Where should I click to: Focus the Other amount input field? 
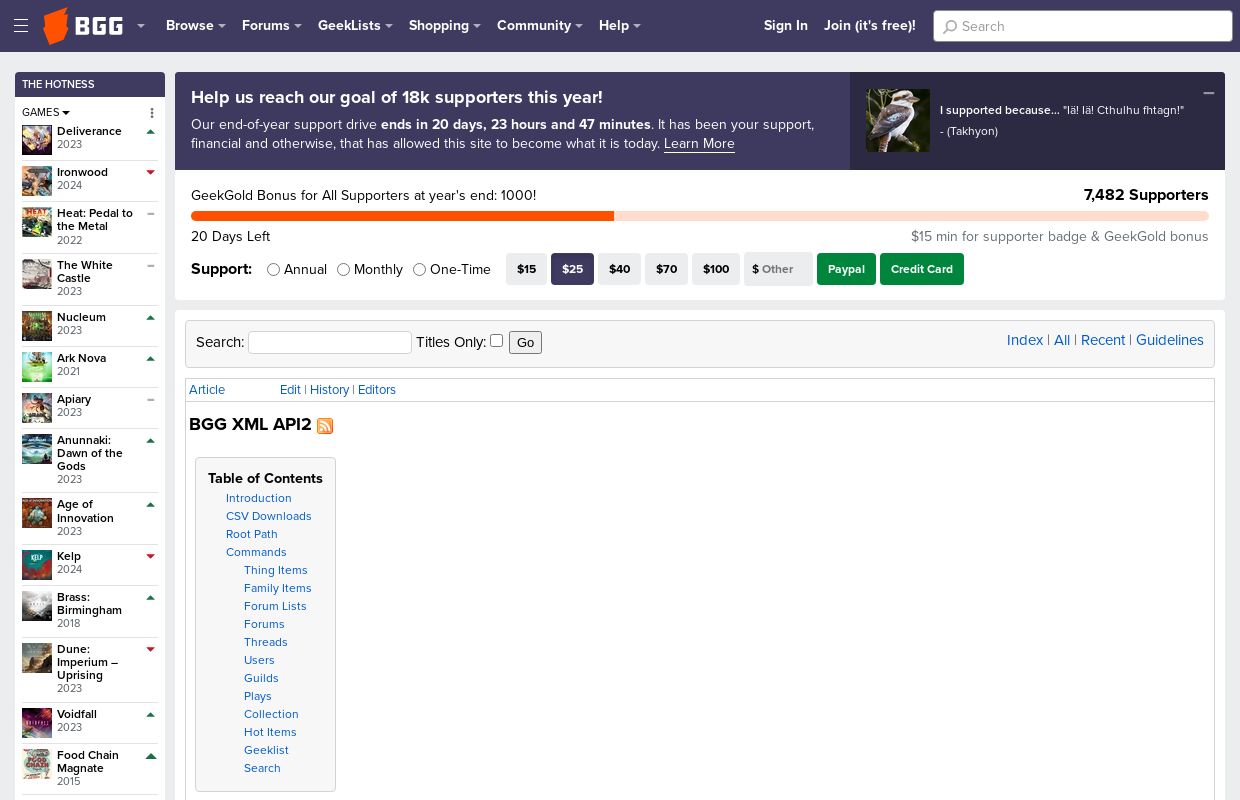[x=778, y=269]
